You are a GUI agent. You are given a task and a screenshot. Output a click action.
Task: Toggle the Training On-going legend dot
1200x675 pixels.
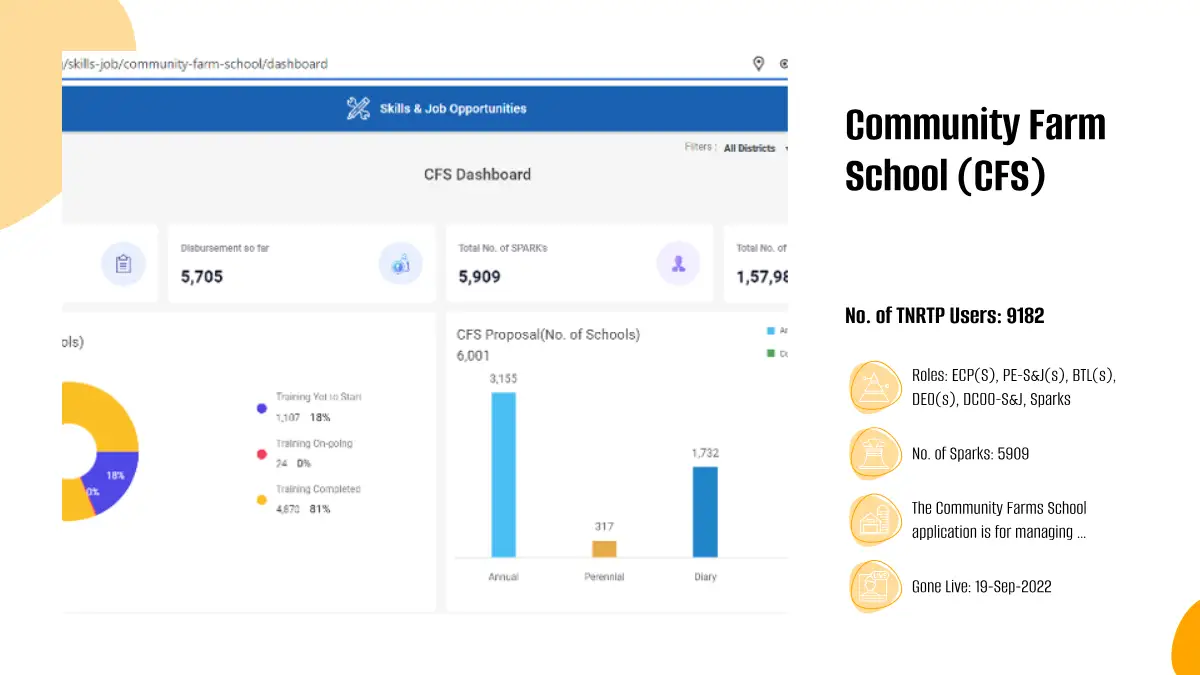click(x=262, y=454)
